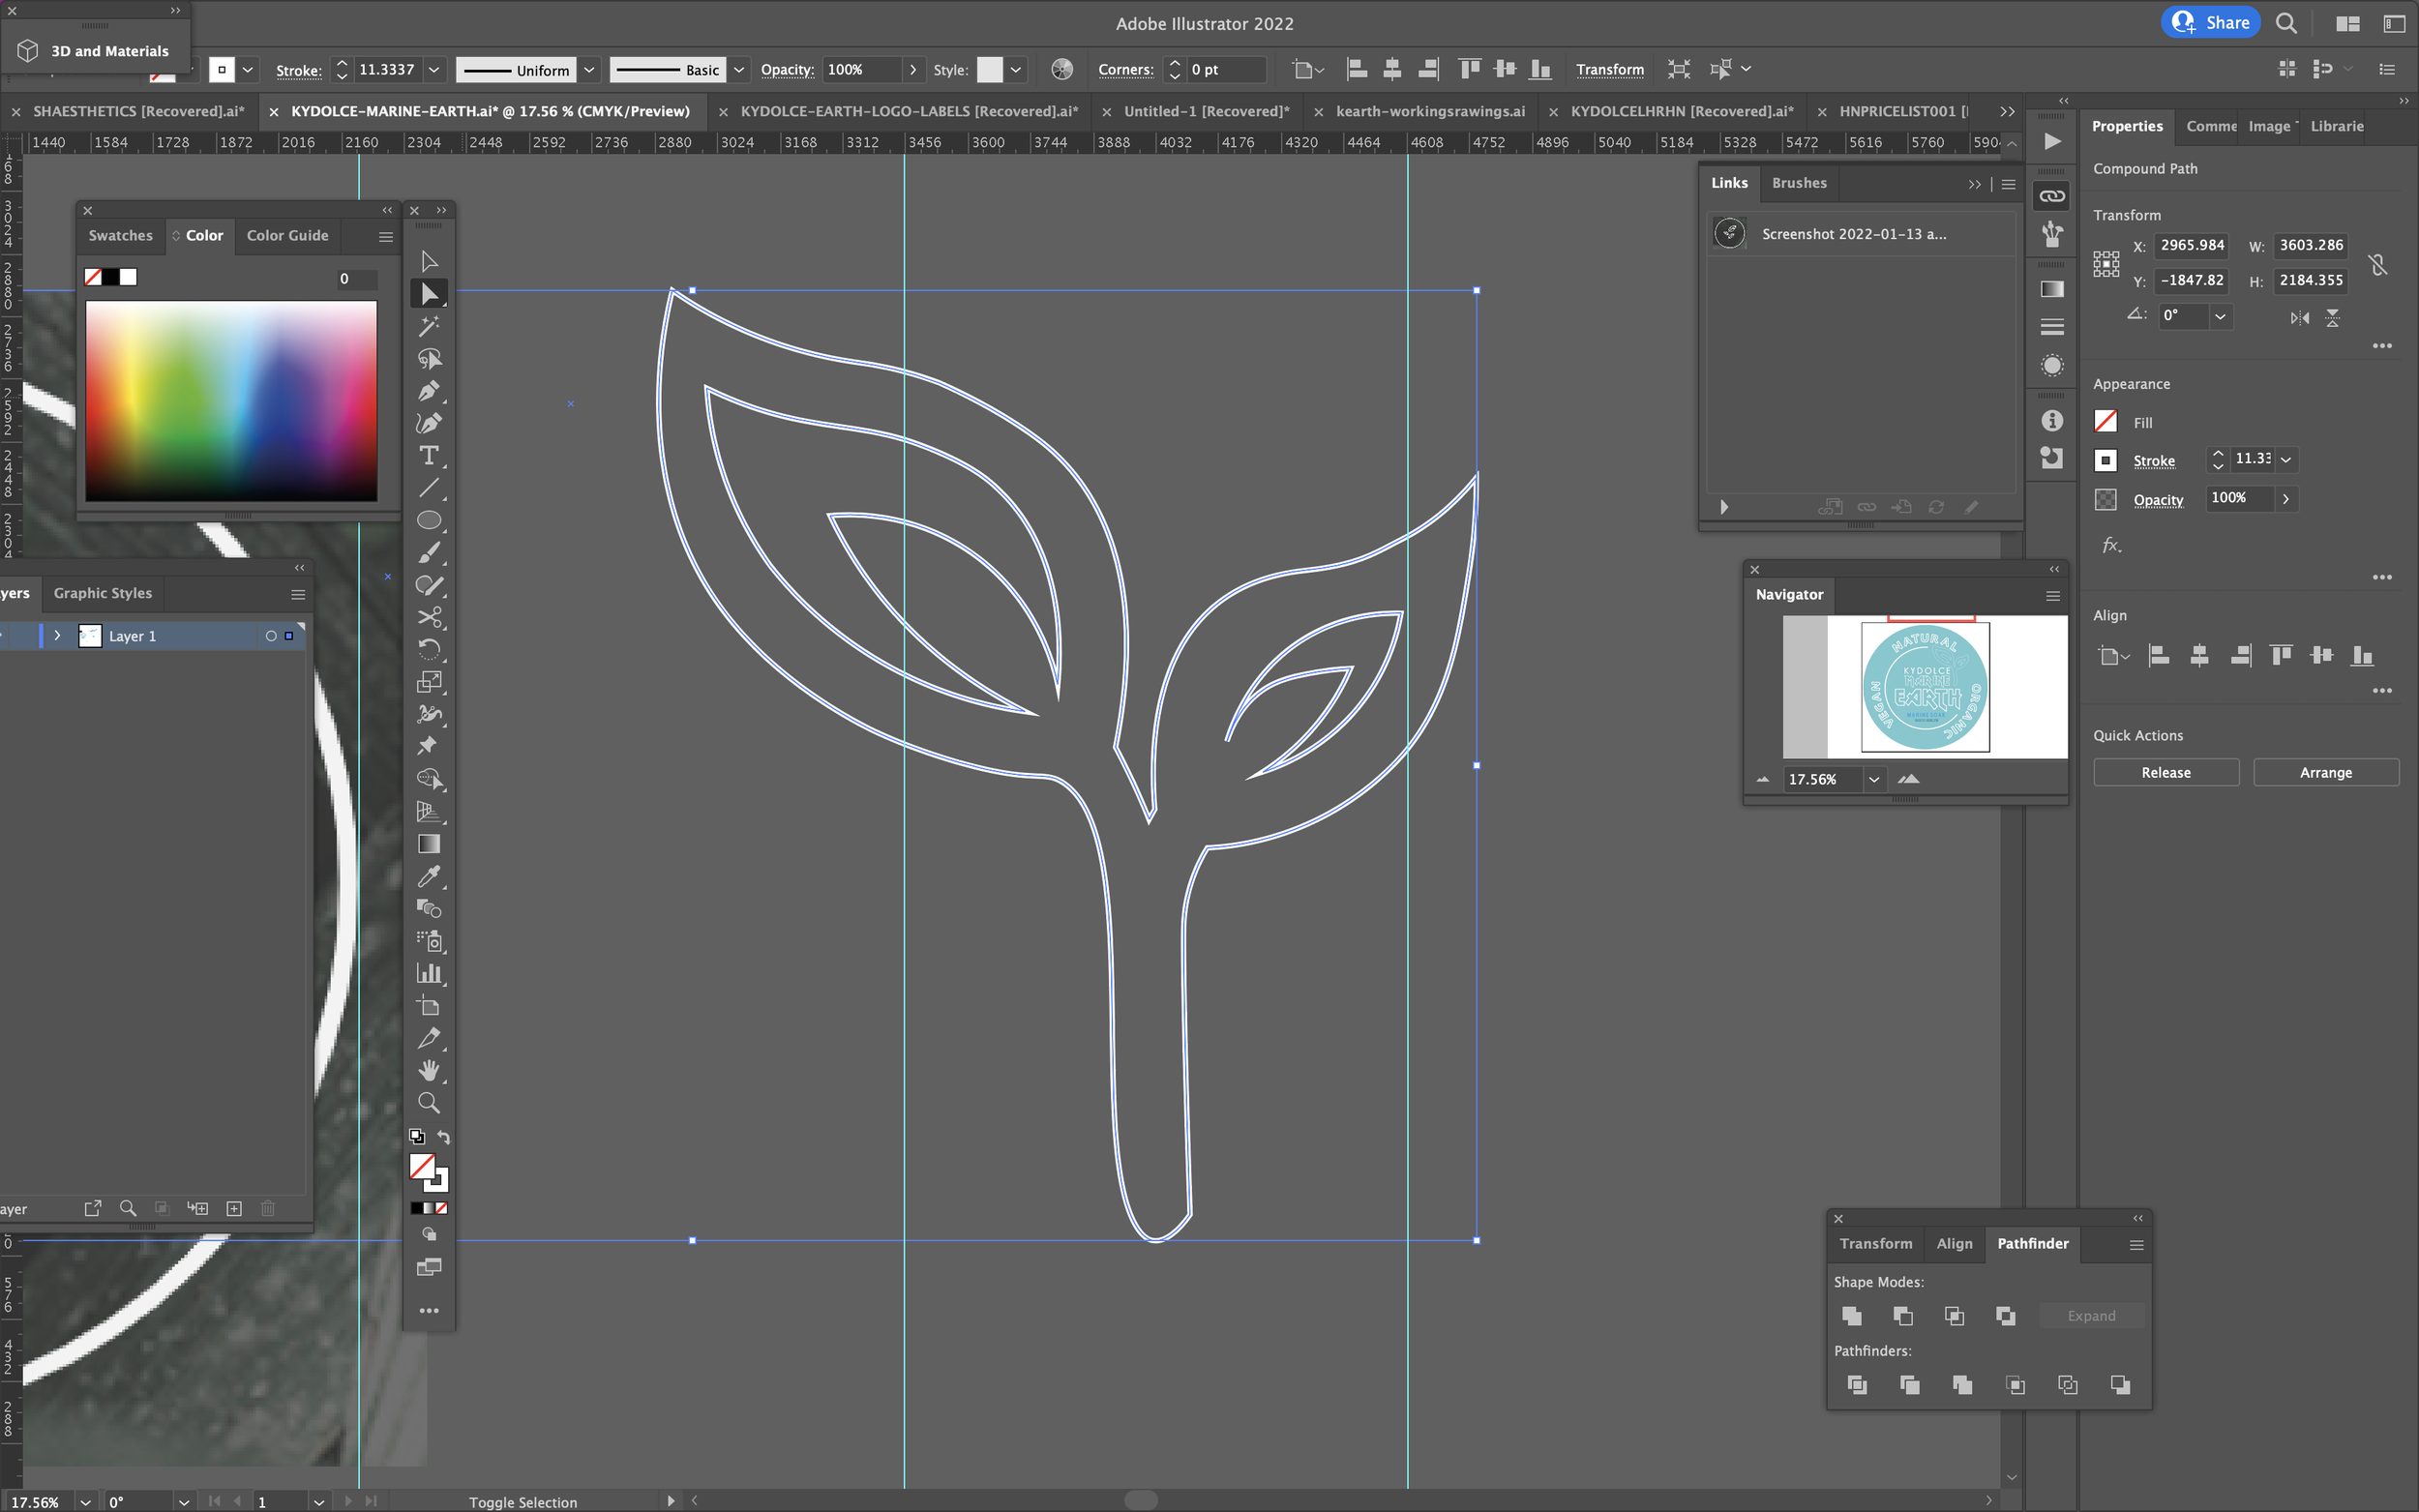Open the Stroke weight dropdown in control bar
The width and height of the screenshot is (2419, 1512).
pyautogui.click(x=435, y=70)
